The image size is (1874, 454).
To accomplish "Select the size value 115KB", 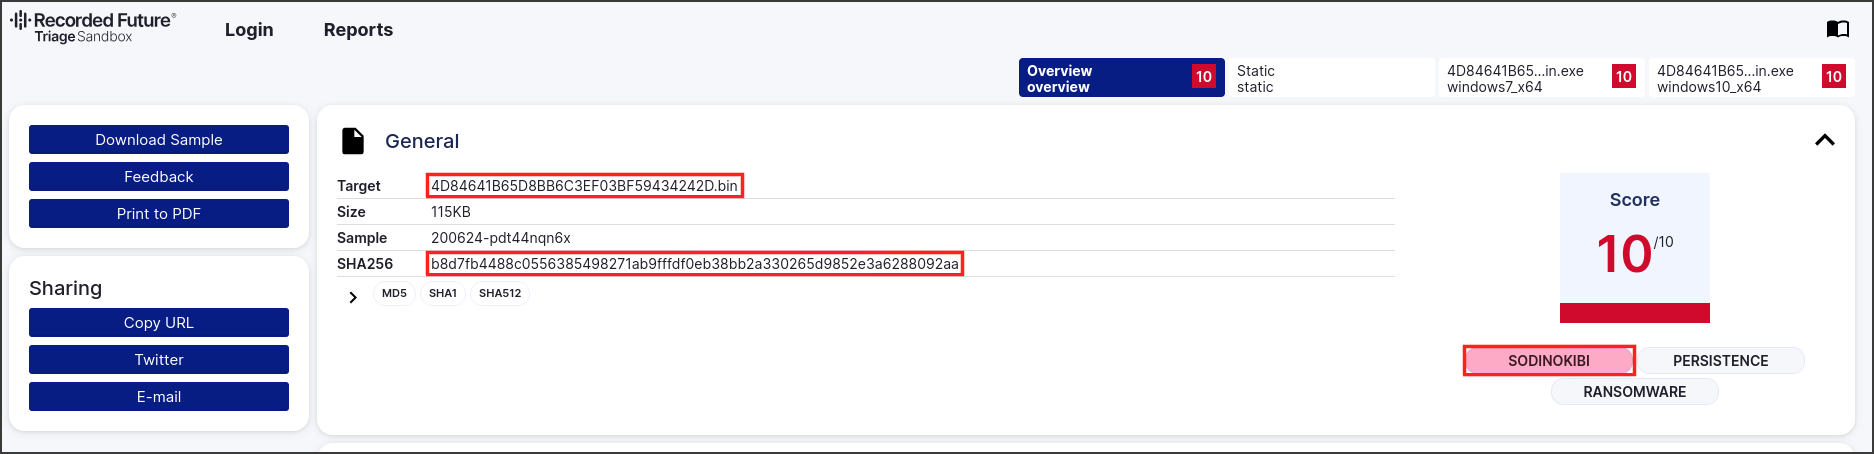I will [x=451, y=212].
